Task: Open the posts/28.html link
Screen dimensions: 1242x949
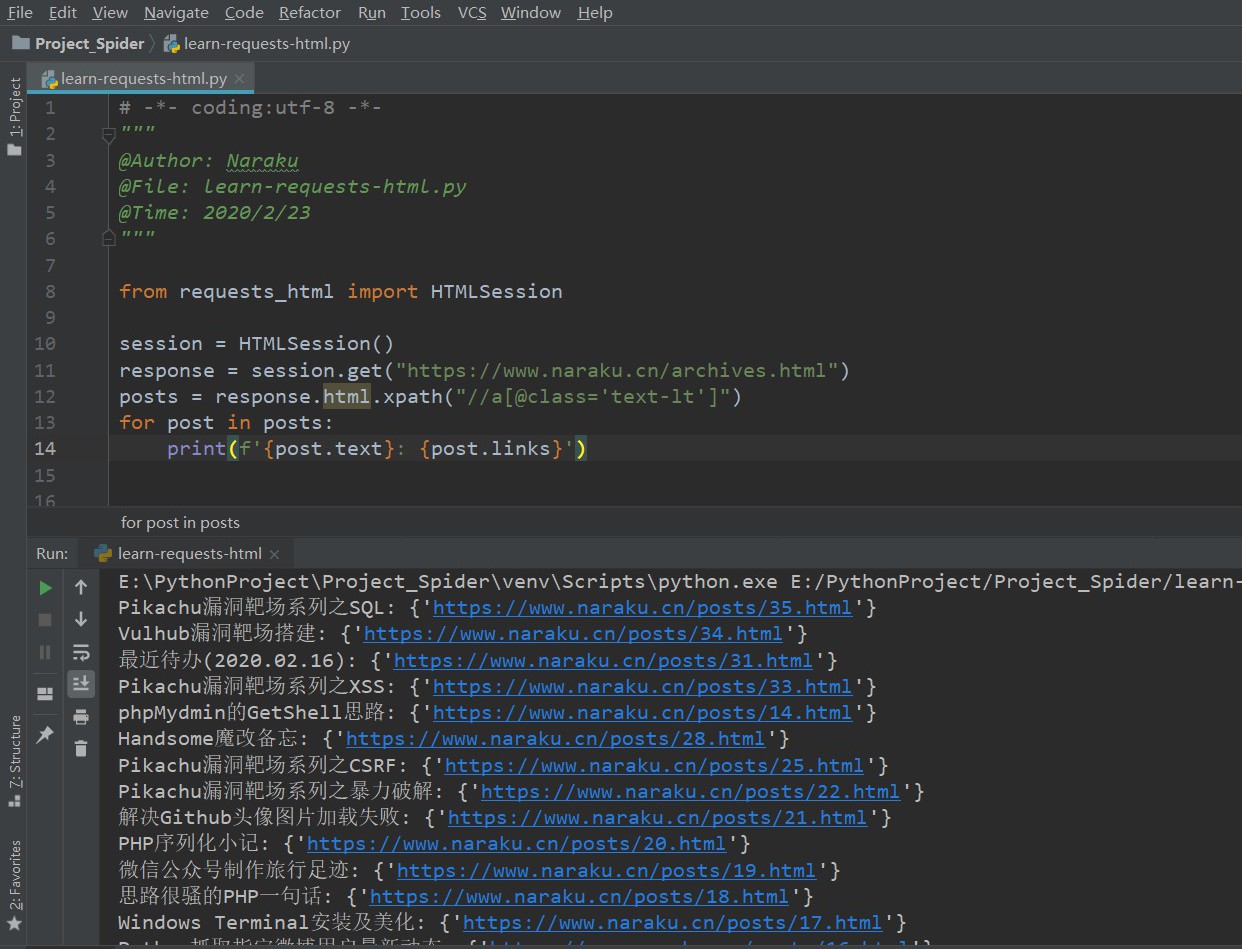Action: click(x=555, y=739)
